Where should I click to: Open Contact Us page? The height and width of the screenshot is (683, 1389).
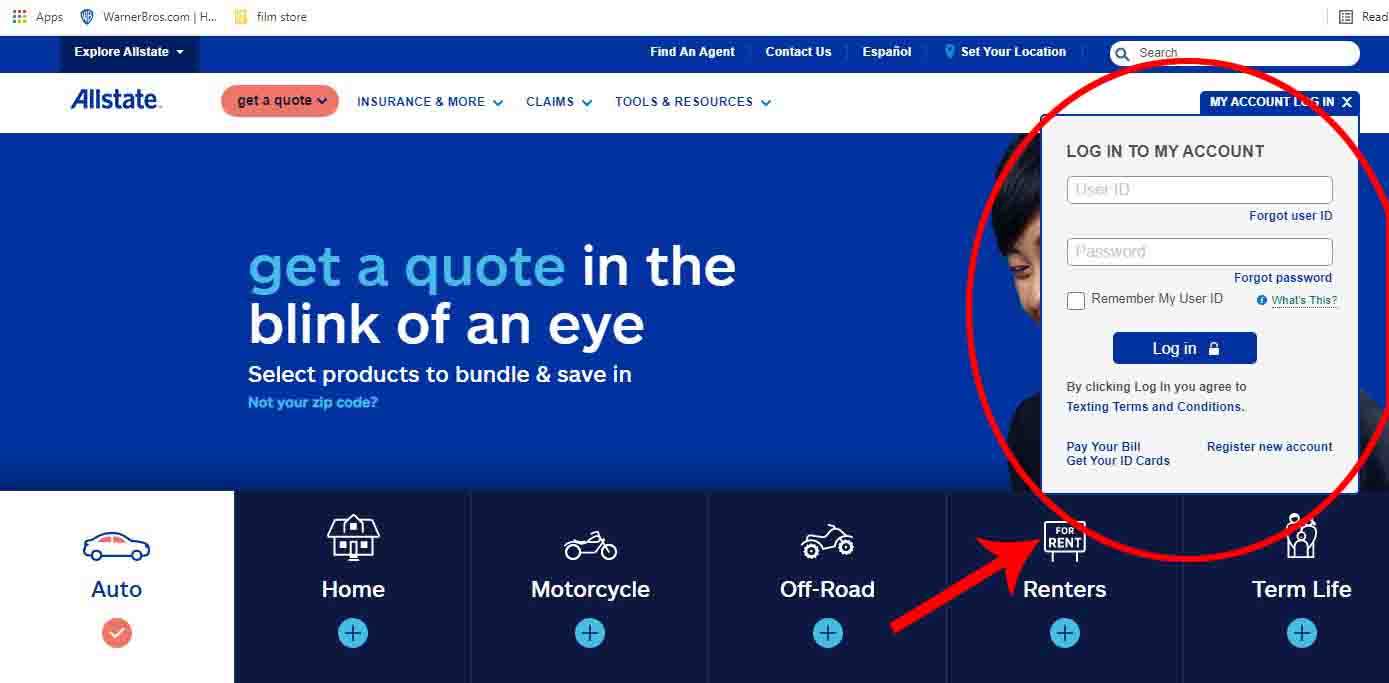point(798,52)
